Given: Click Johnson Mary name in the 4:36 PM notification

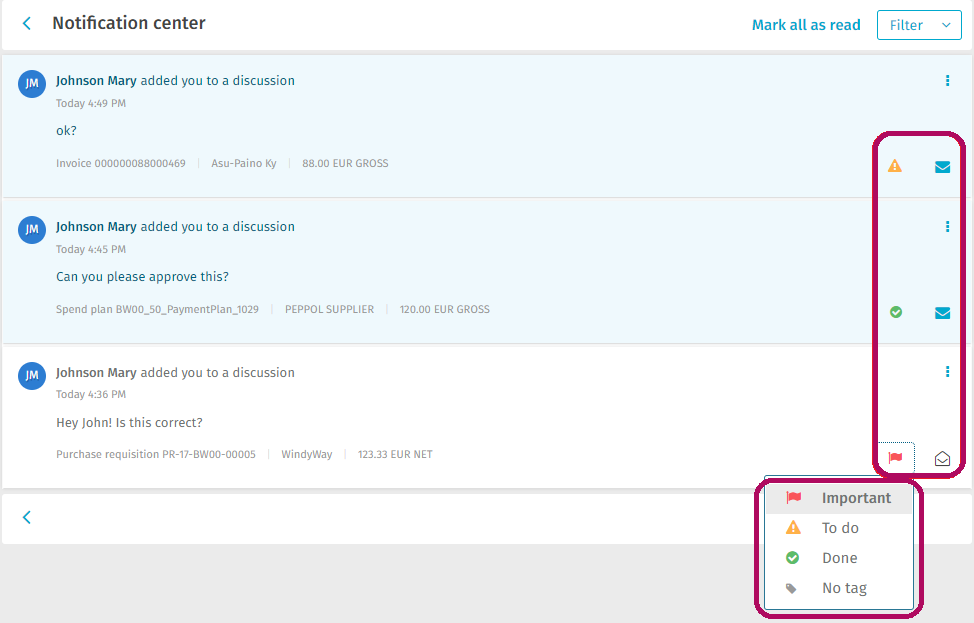Looking at the screenshot, I should click(x=96, y=373).
